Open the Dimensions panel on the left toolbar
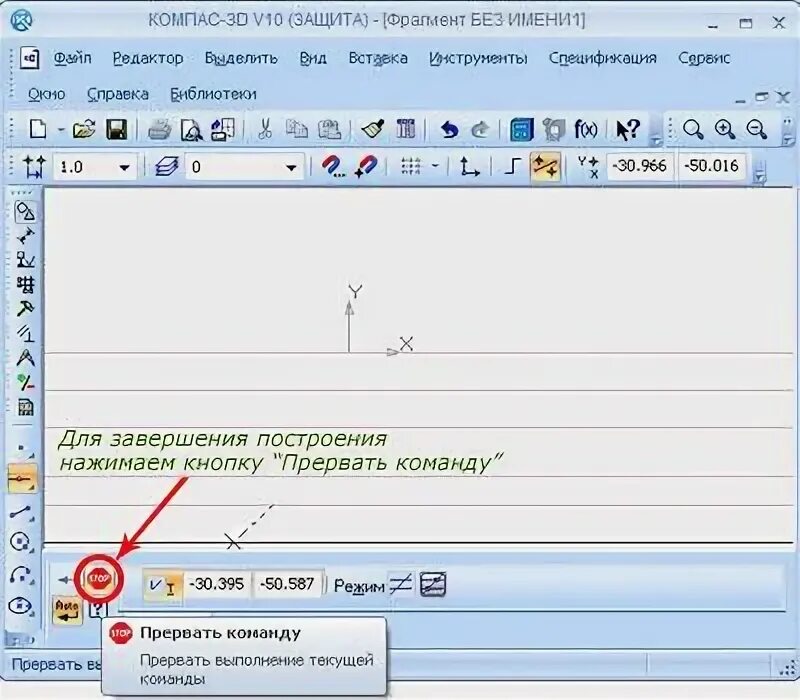The width and height of the screenshot is (800, 700). tap(25, 236)
